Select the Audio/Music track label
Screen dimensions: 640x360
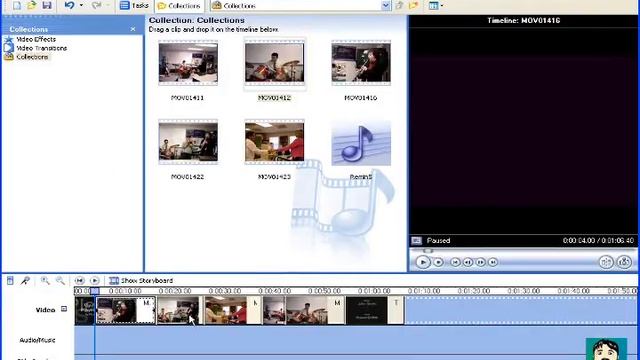[37, 340]
